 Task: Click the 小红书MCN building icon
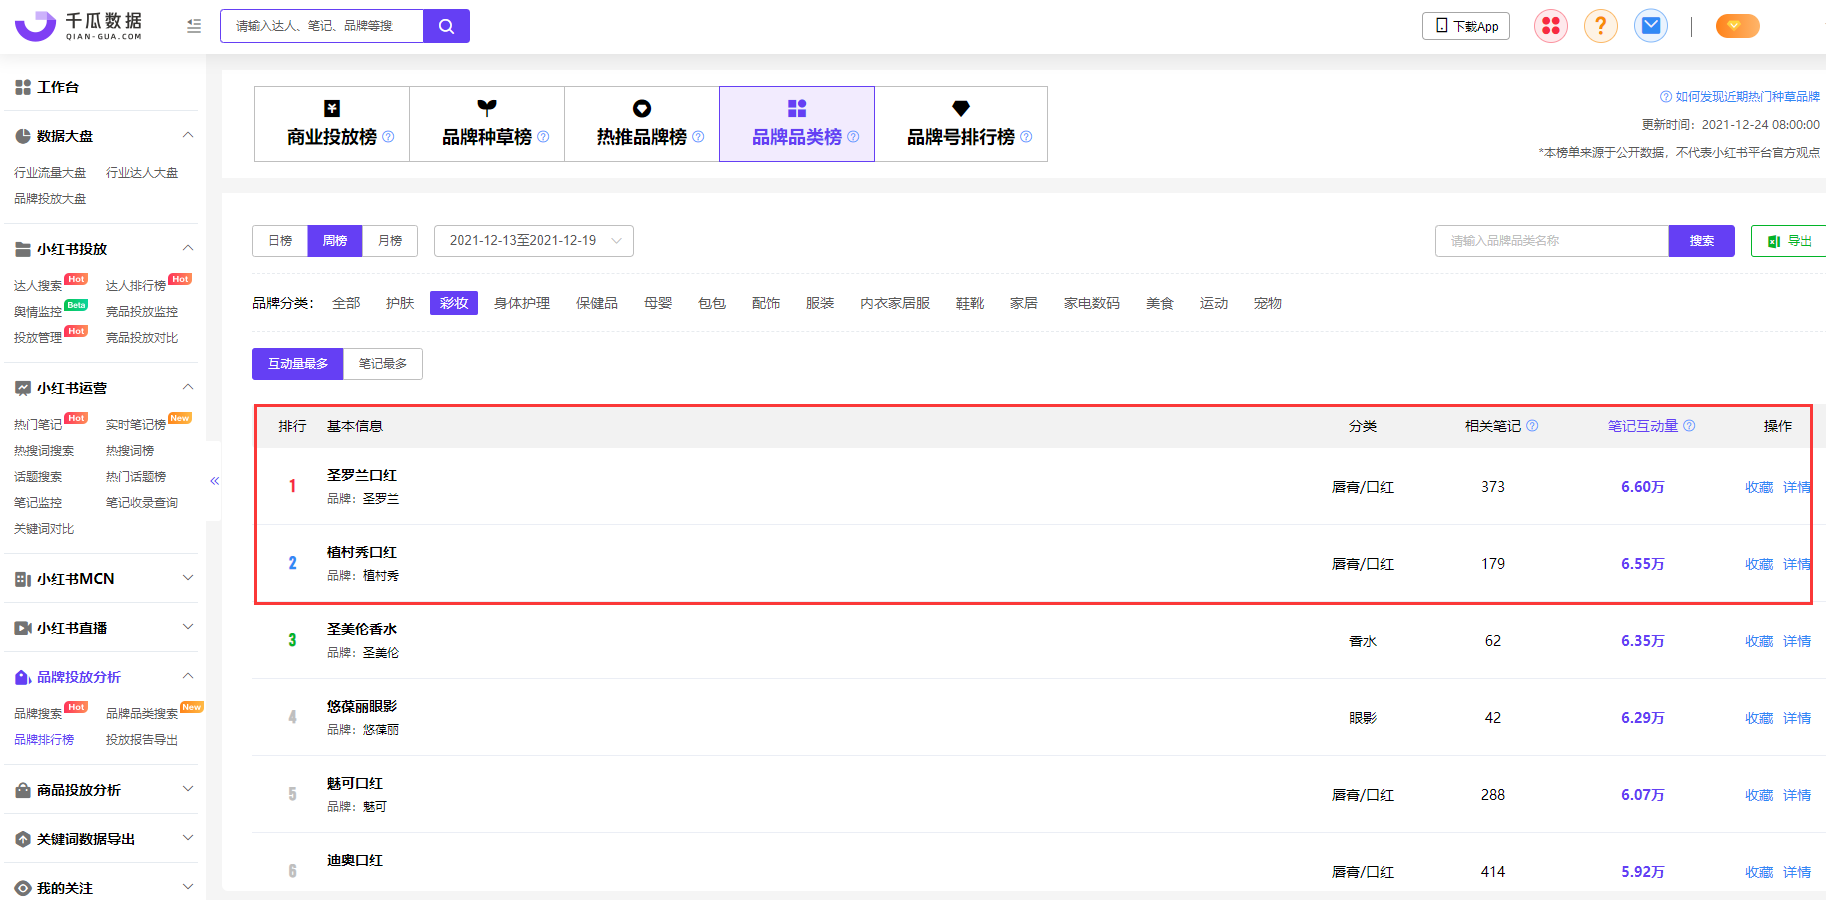(x=23, y=580)
